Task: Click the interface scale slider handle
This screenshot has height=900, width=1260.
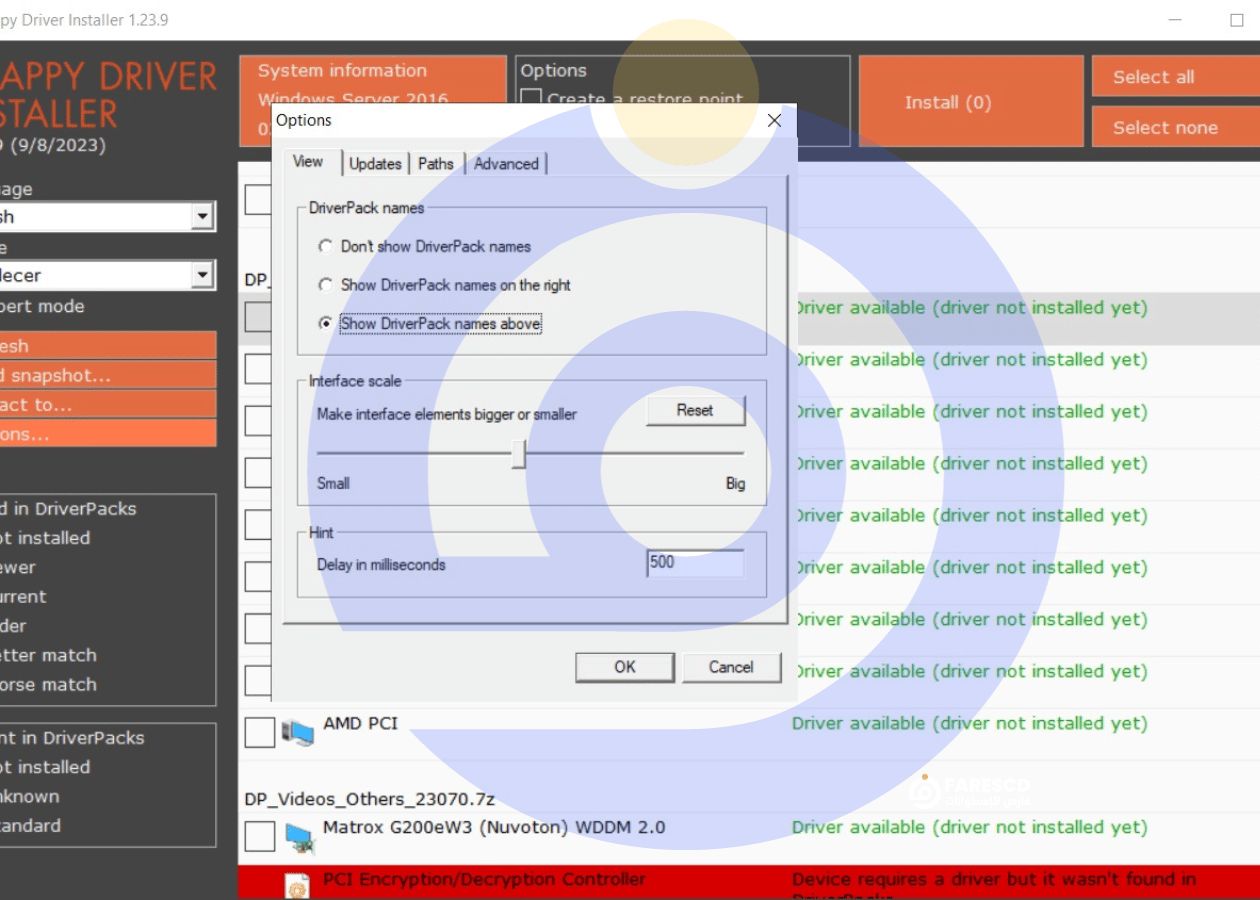Action: click(x=518, y=454)
